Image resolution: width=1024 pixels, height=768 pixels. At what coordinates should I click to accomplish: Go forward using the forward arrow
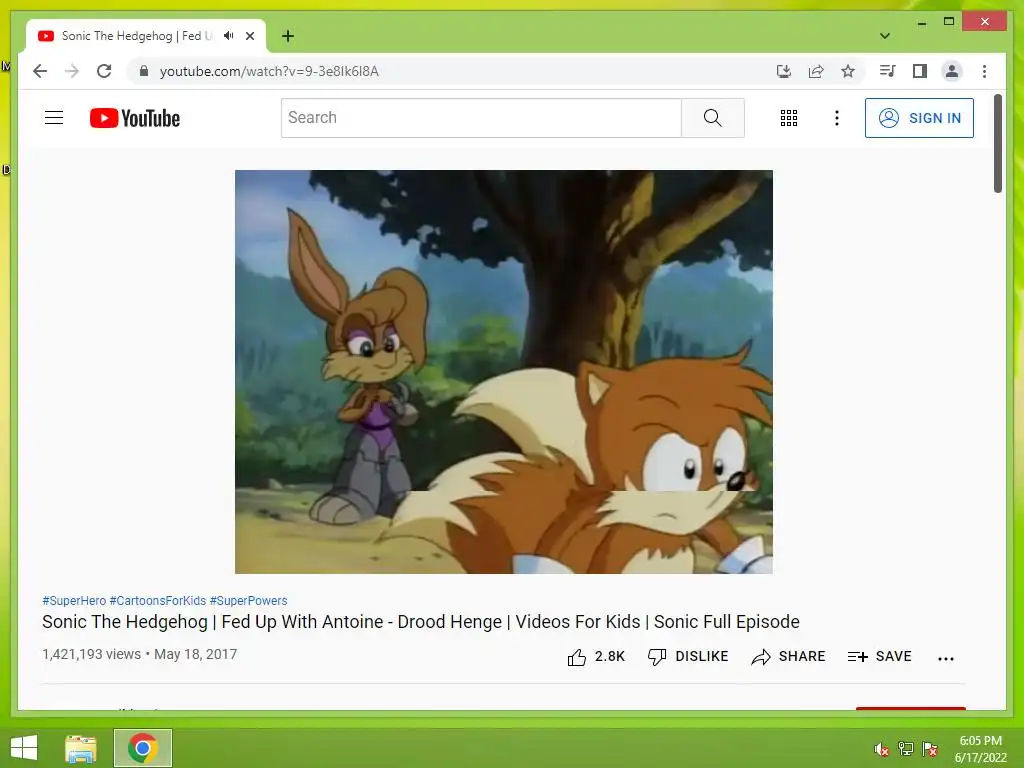click(x=72, y=71)
